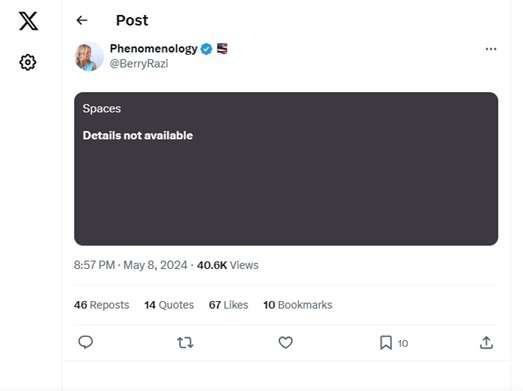The width and height of the screenshot is (523, 391).
Task: View the 46 Reposts list
Action: coord(101,305)
